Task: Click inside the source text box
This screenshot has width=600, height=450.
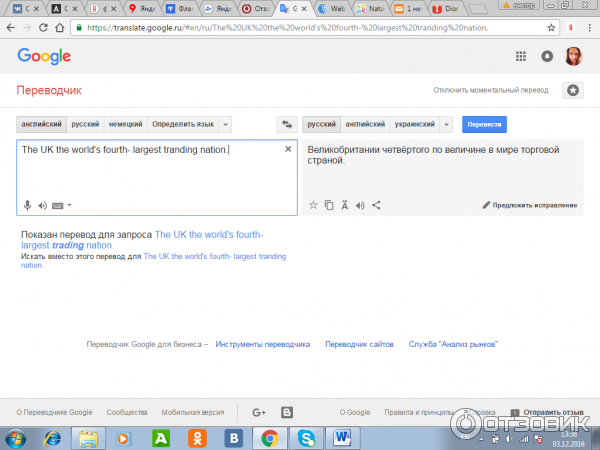Action: (150, 175)
